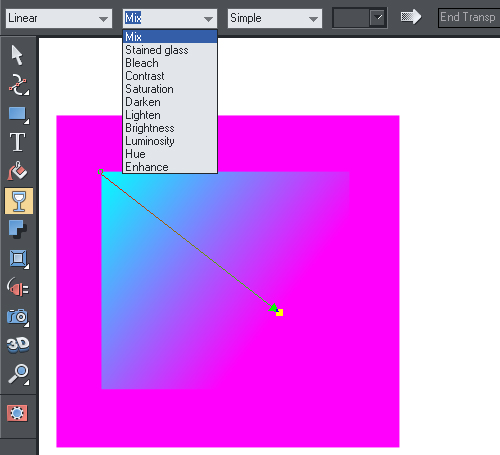The image size is (500, 455).
Task: Select the 3D extrude tool
Action: click(x=18, y=345)
